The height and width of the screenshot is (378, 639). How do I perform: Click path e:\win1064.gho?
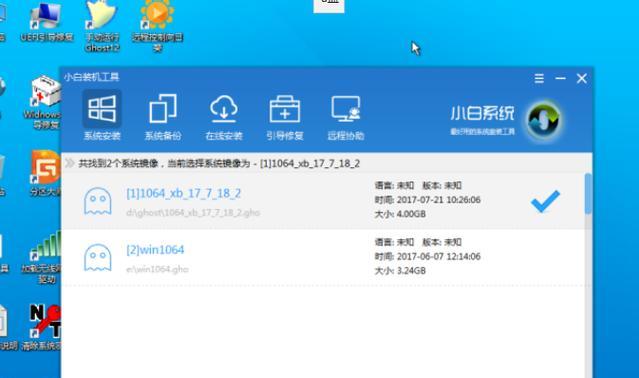point(157,269)
